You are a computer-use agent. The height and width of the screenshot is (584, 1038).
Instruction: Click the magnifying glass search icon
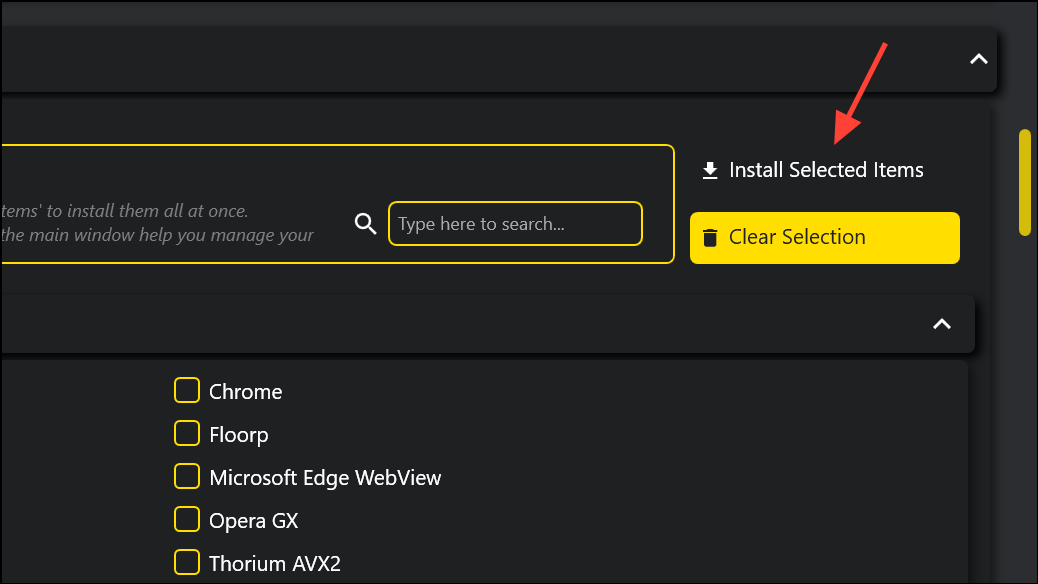point(365,223)
